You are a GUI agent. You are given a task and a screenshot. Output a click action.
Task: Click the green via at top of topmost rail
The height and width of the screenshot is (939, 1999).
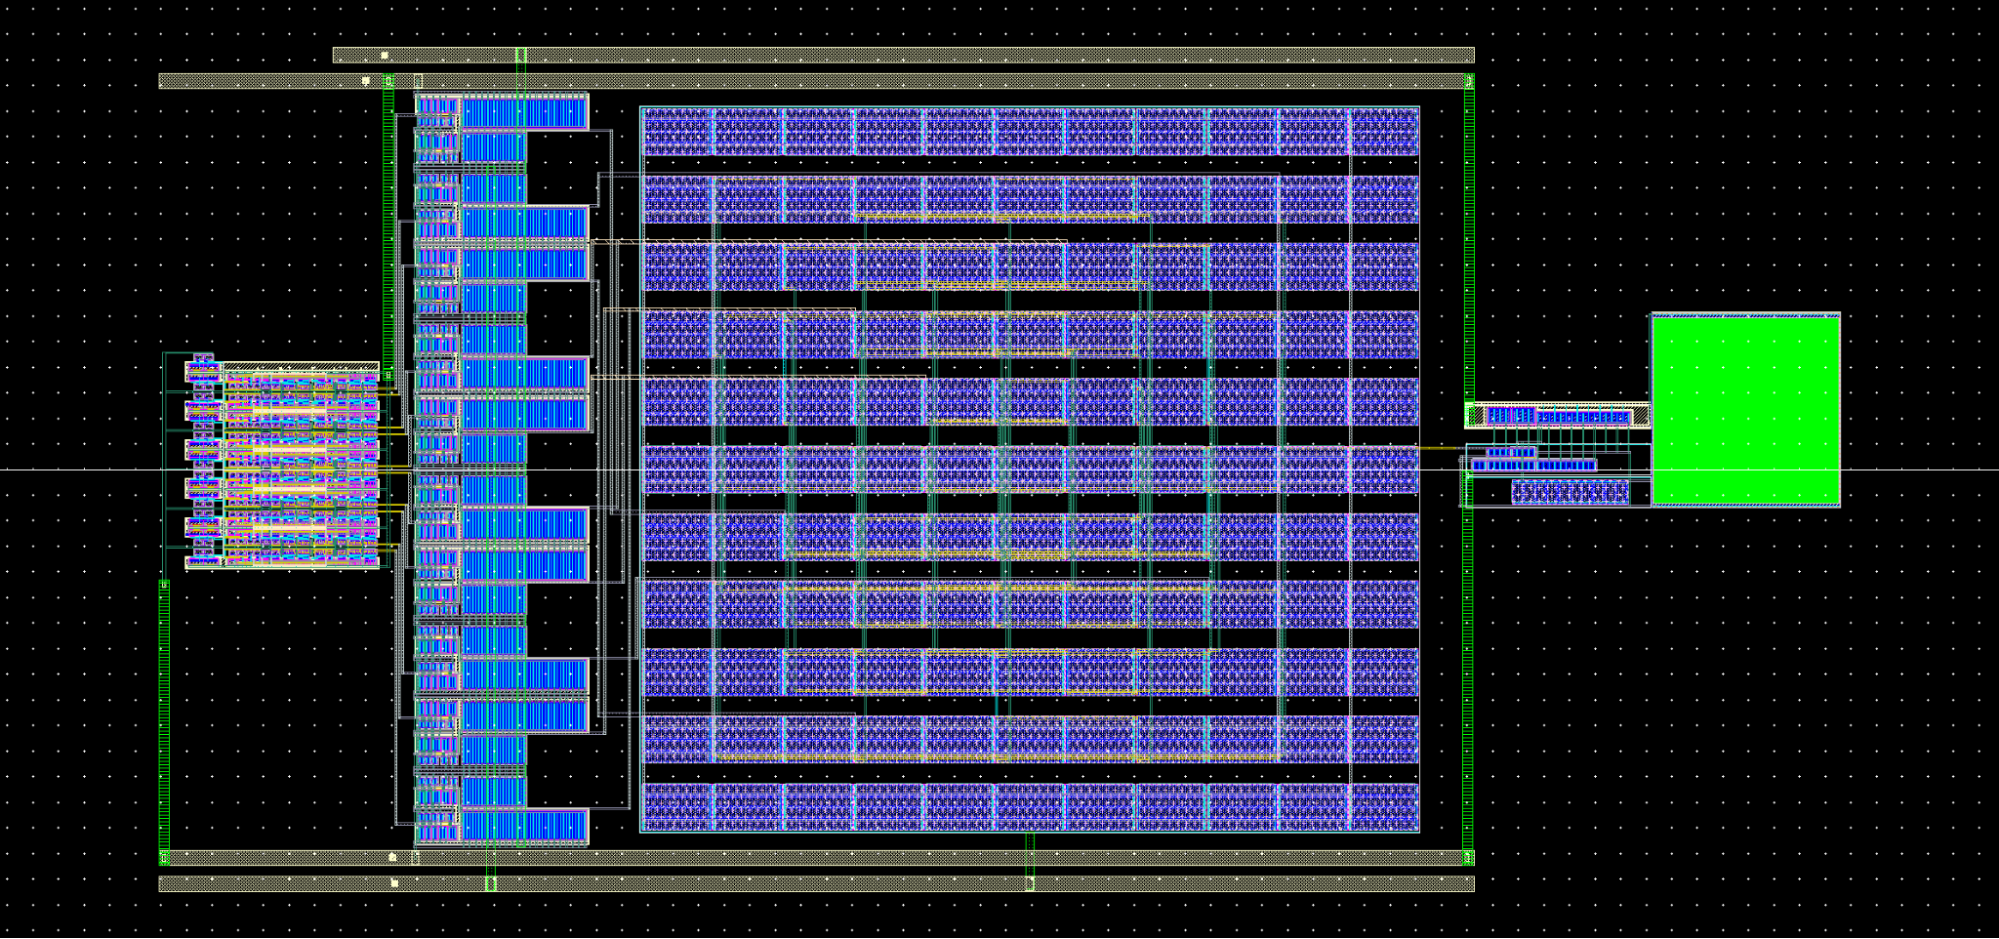[x=521, y=53]
